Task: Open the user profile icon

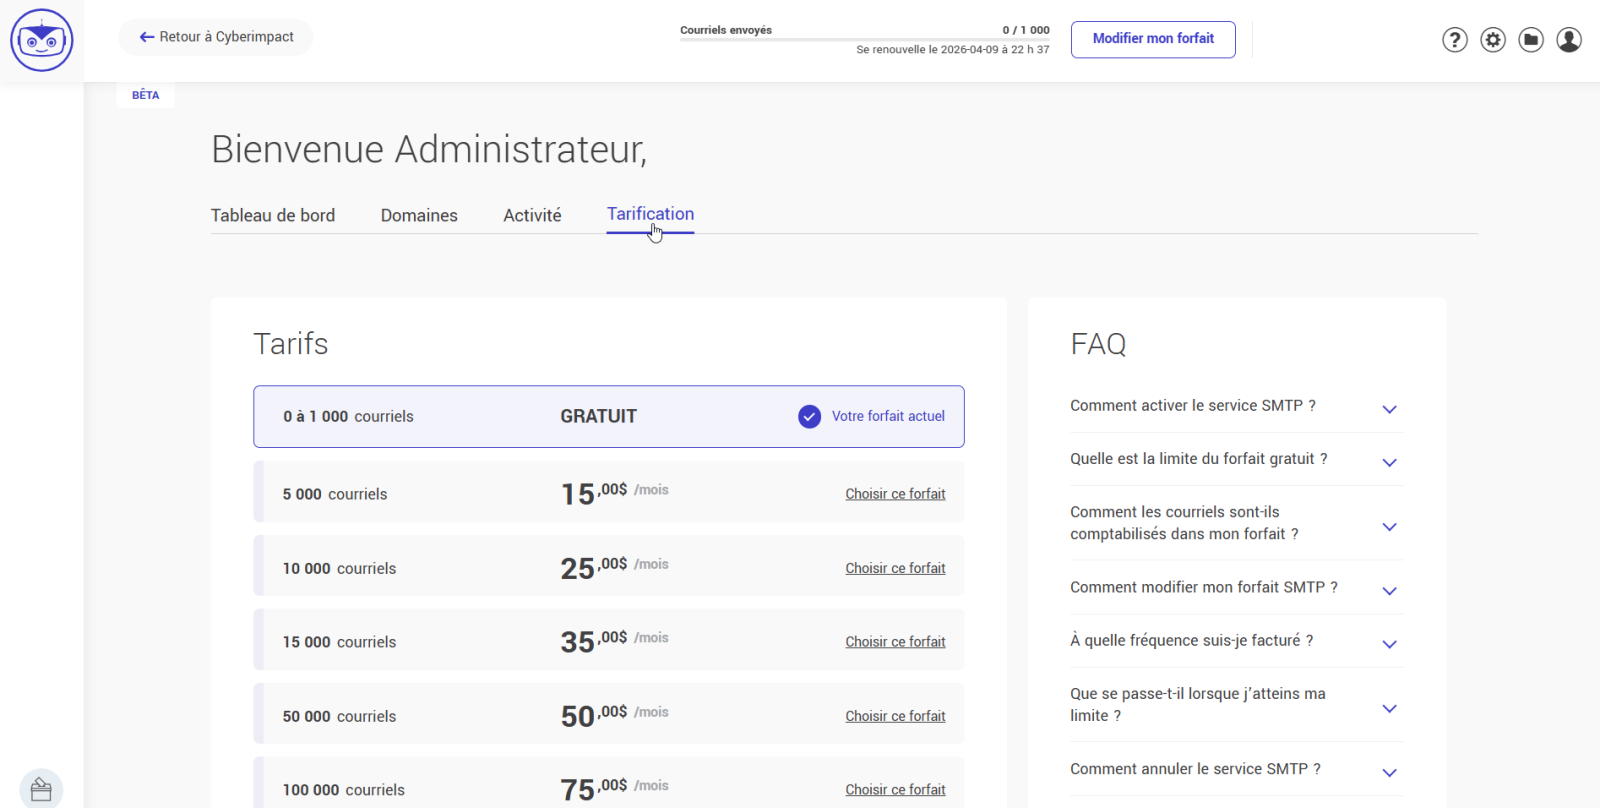Action: pyautogui.click(x=1568, y=40)
